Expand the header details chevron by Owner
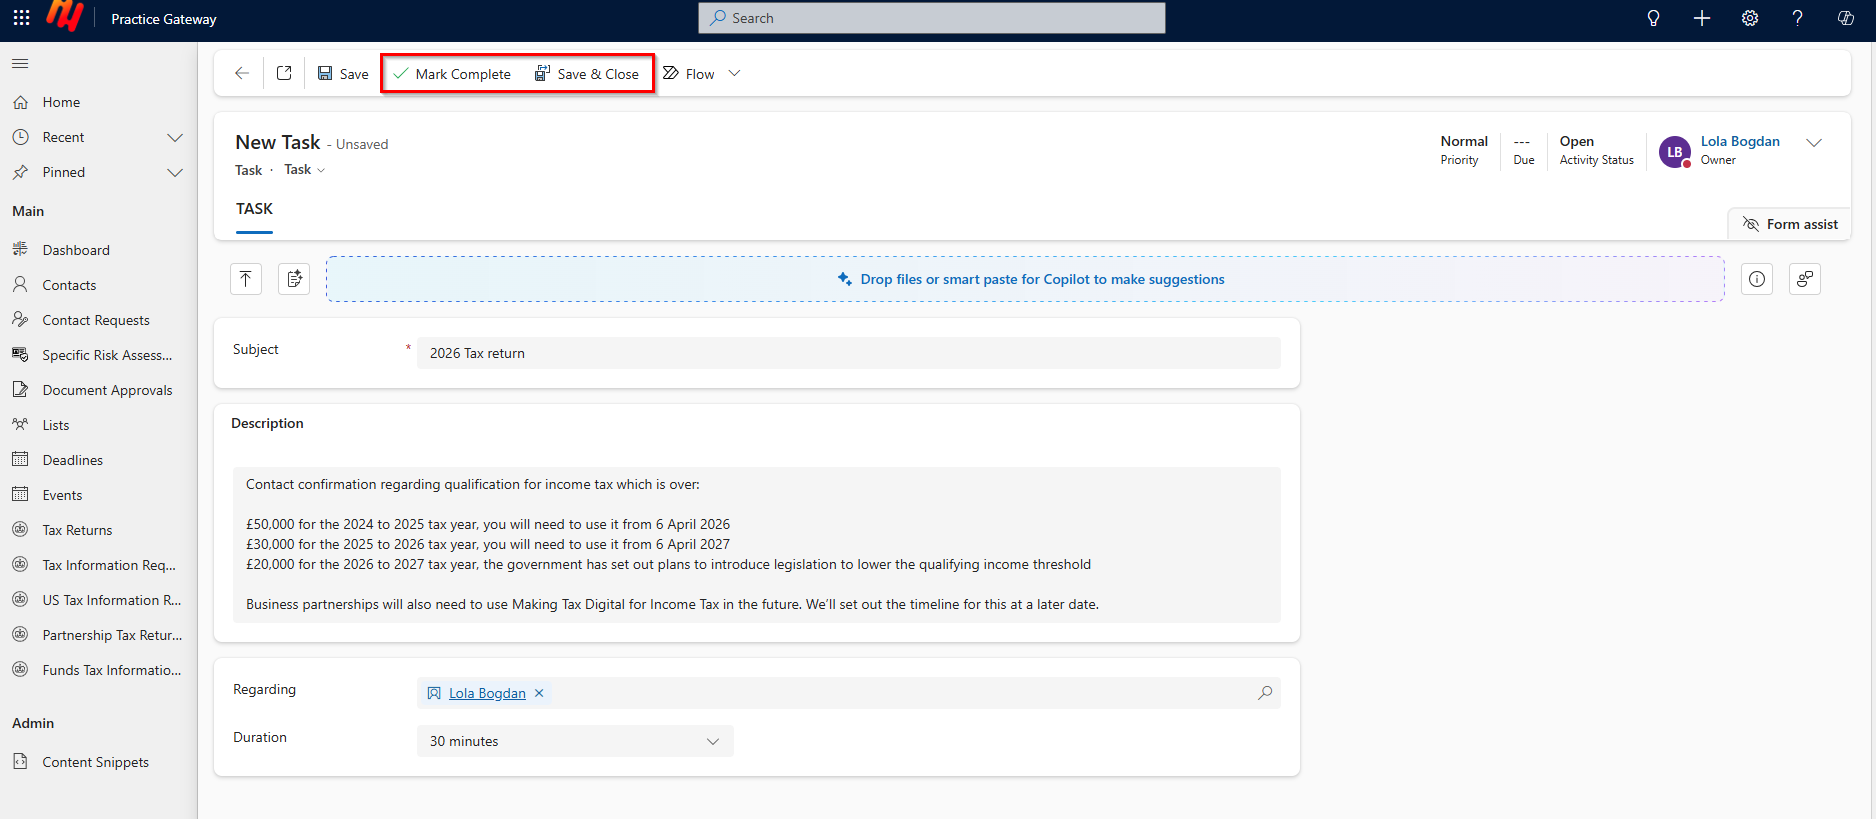 tap(1814, 142)
